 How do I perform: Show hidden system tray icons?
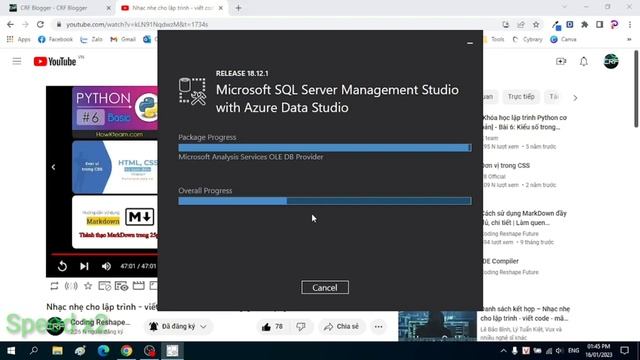tap(503, 351)
